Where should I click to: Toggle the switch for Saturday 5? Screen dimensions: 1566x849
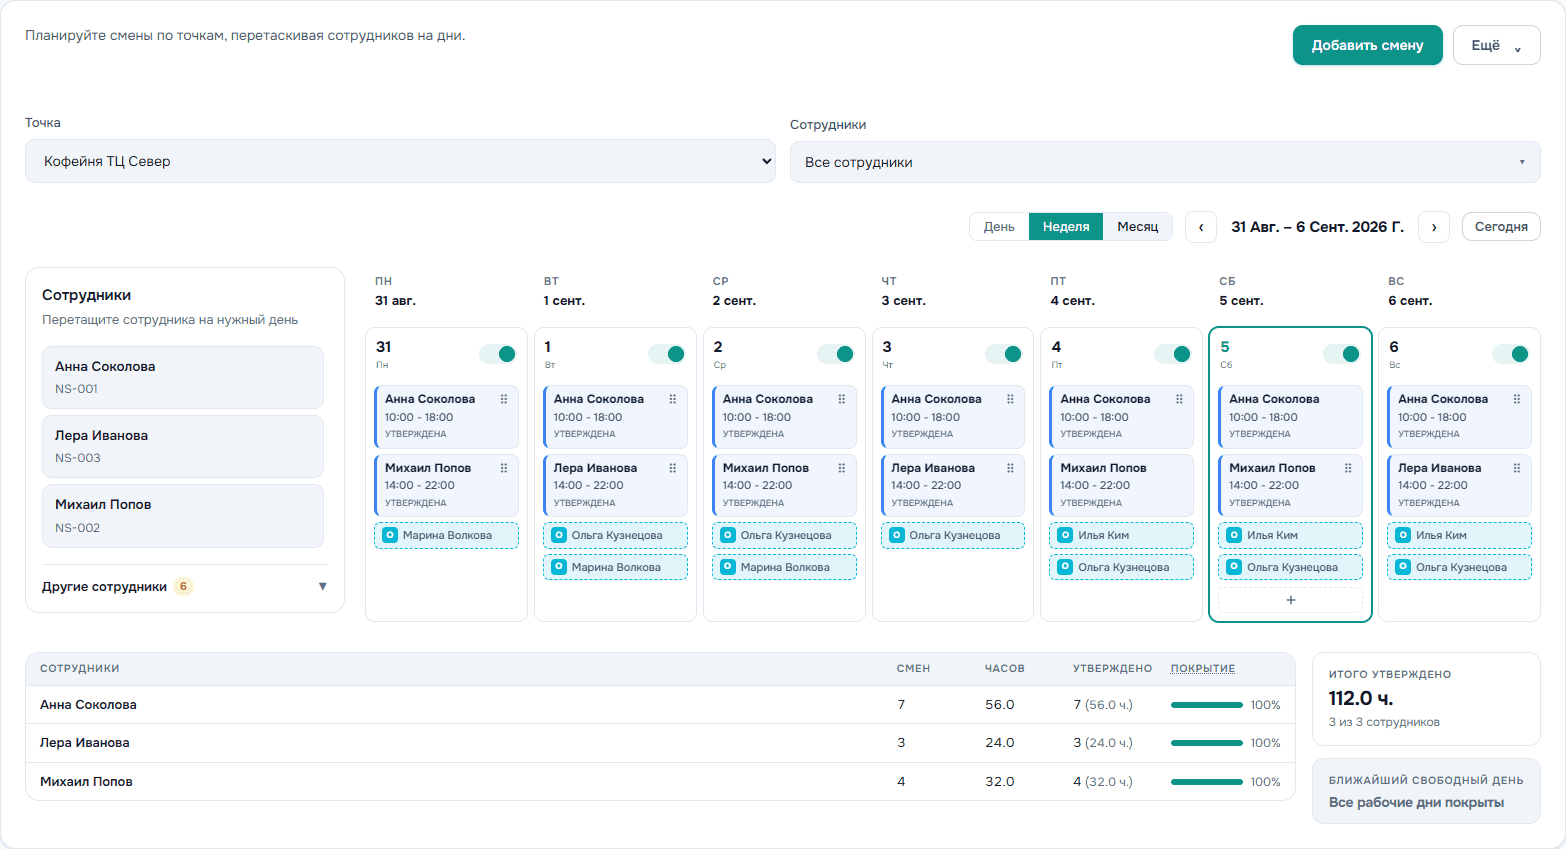pos(1342,354)
